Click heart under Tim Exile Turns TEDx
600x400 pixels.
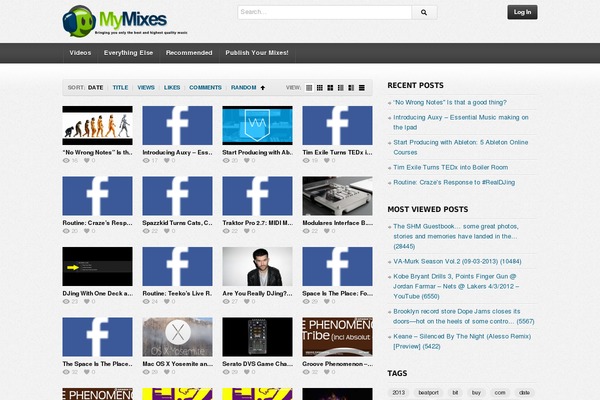[x=327, y=161]
